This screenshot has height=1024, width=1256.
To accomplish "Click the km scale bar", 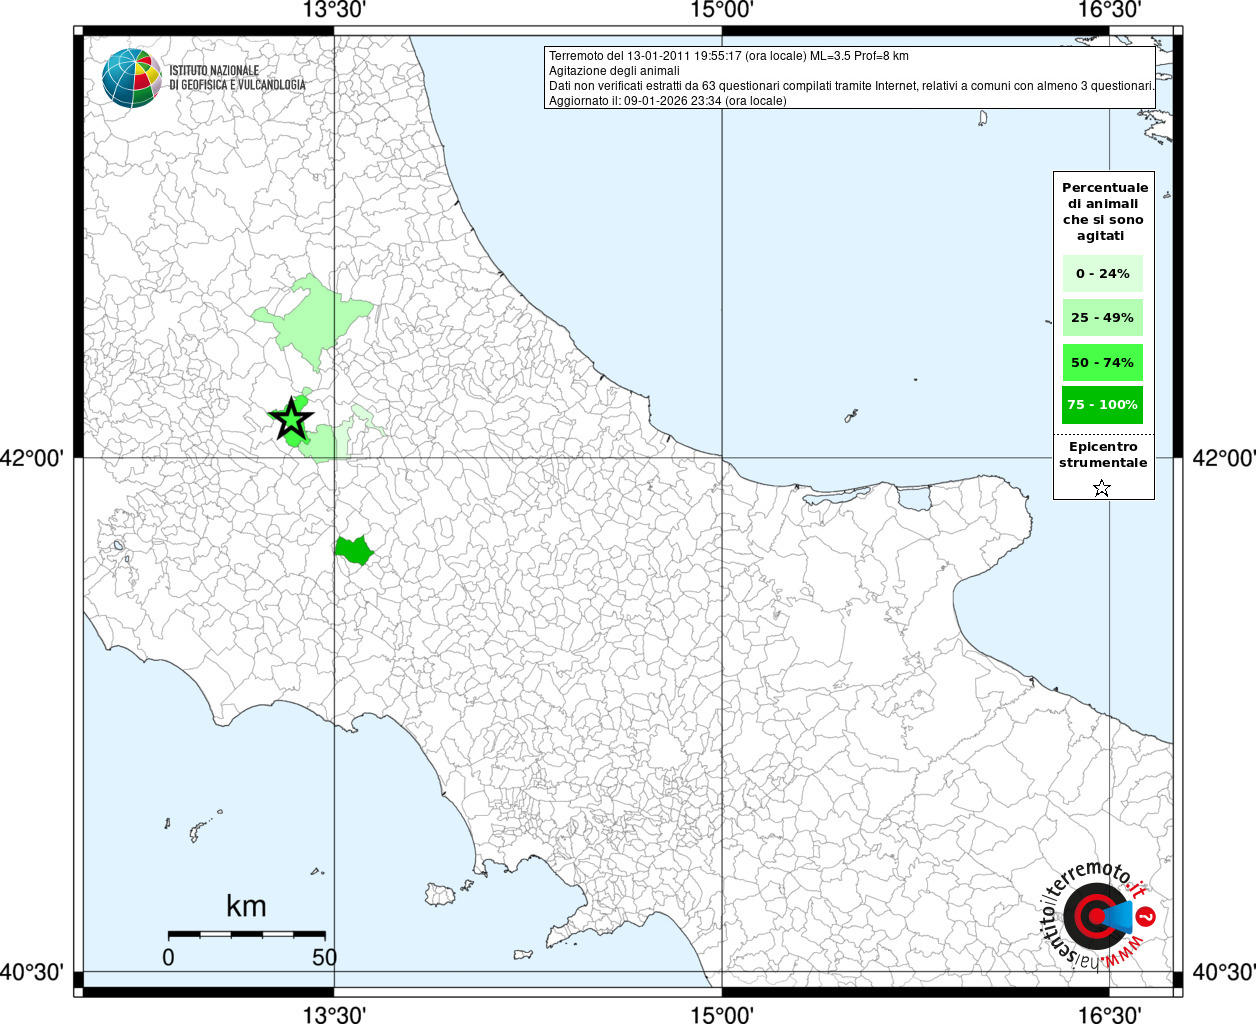I will click(x=246, y=934).
